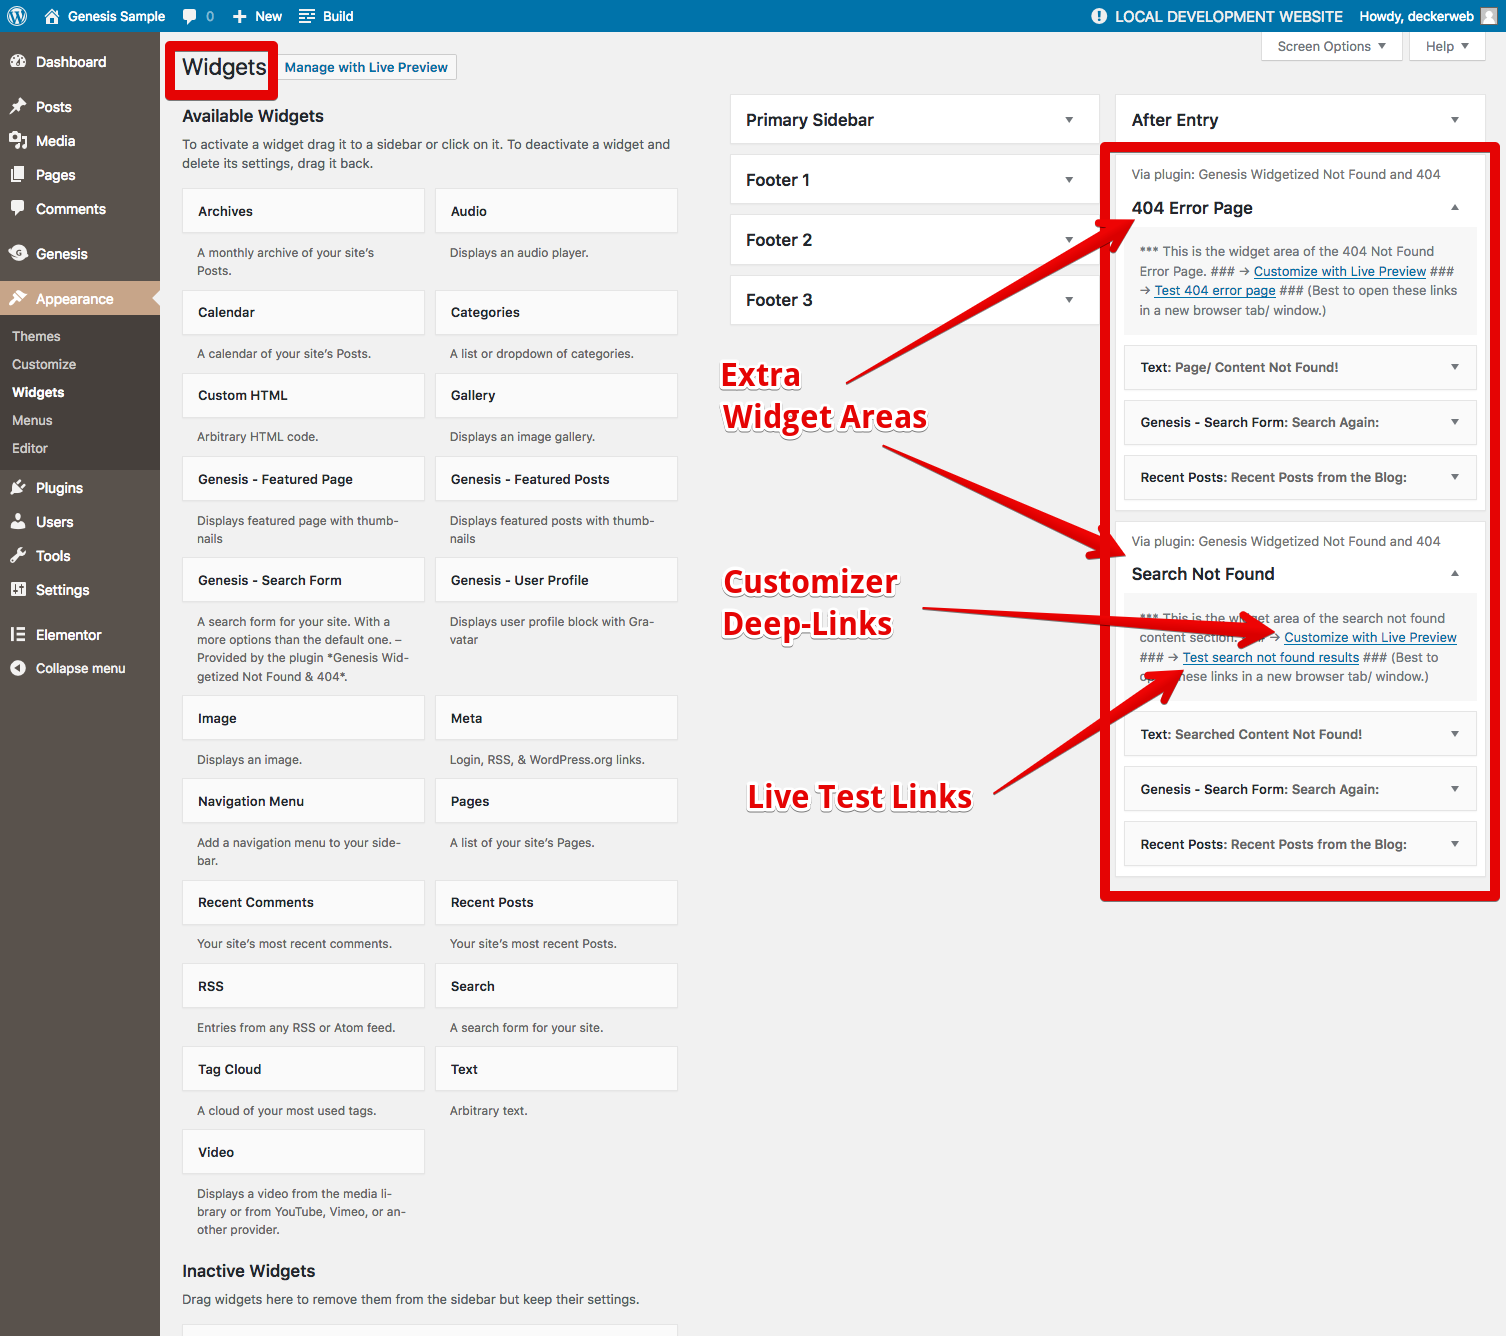Select the Video available widget
The width and height of the screenshot is (1506, 1336).
click(303, 1152)
